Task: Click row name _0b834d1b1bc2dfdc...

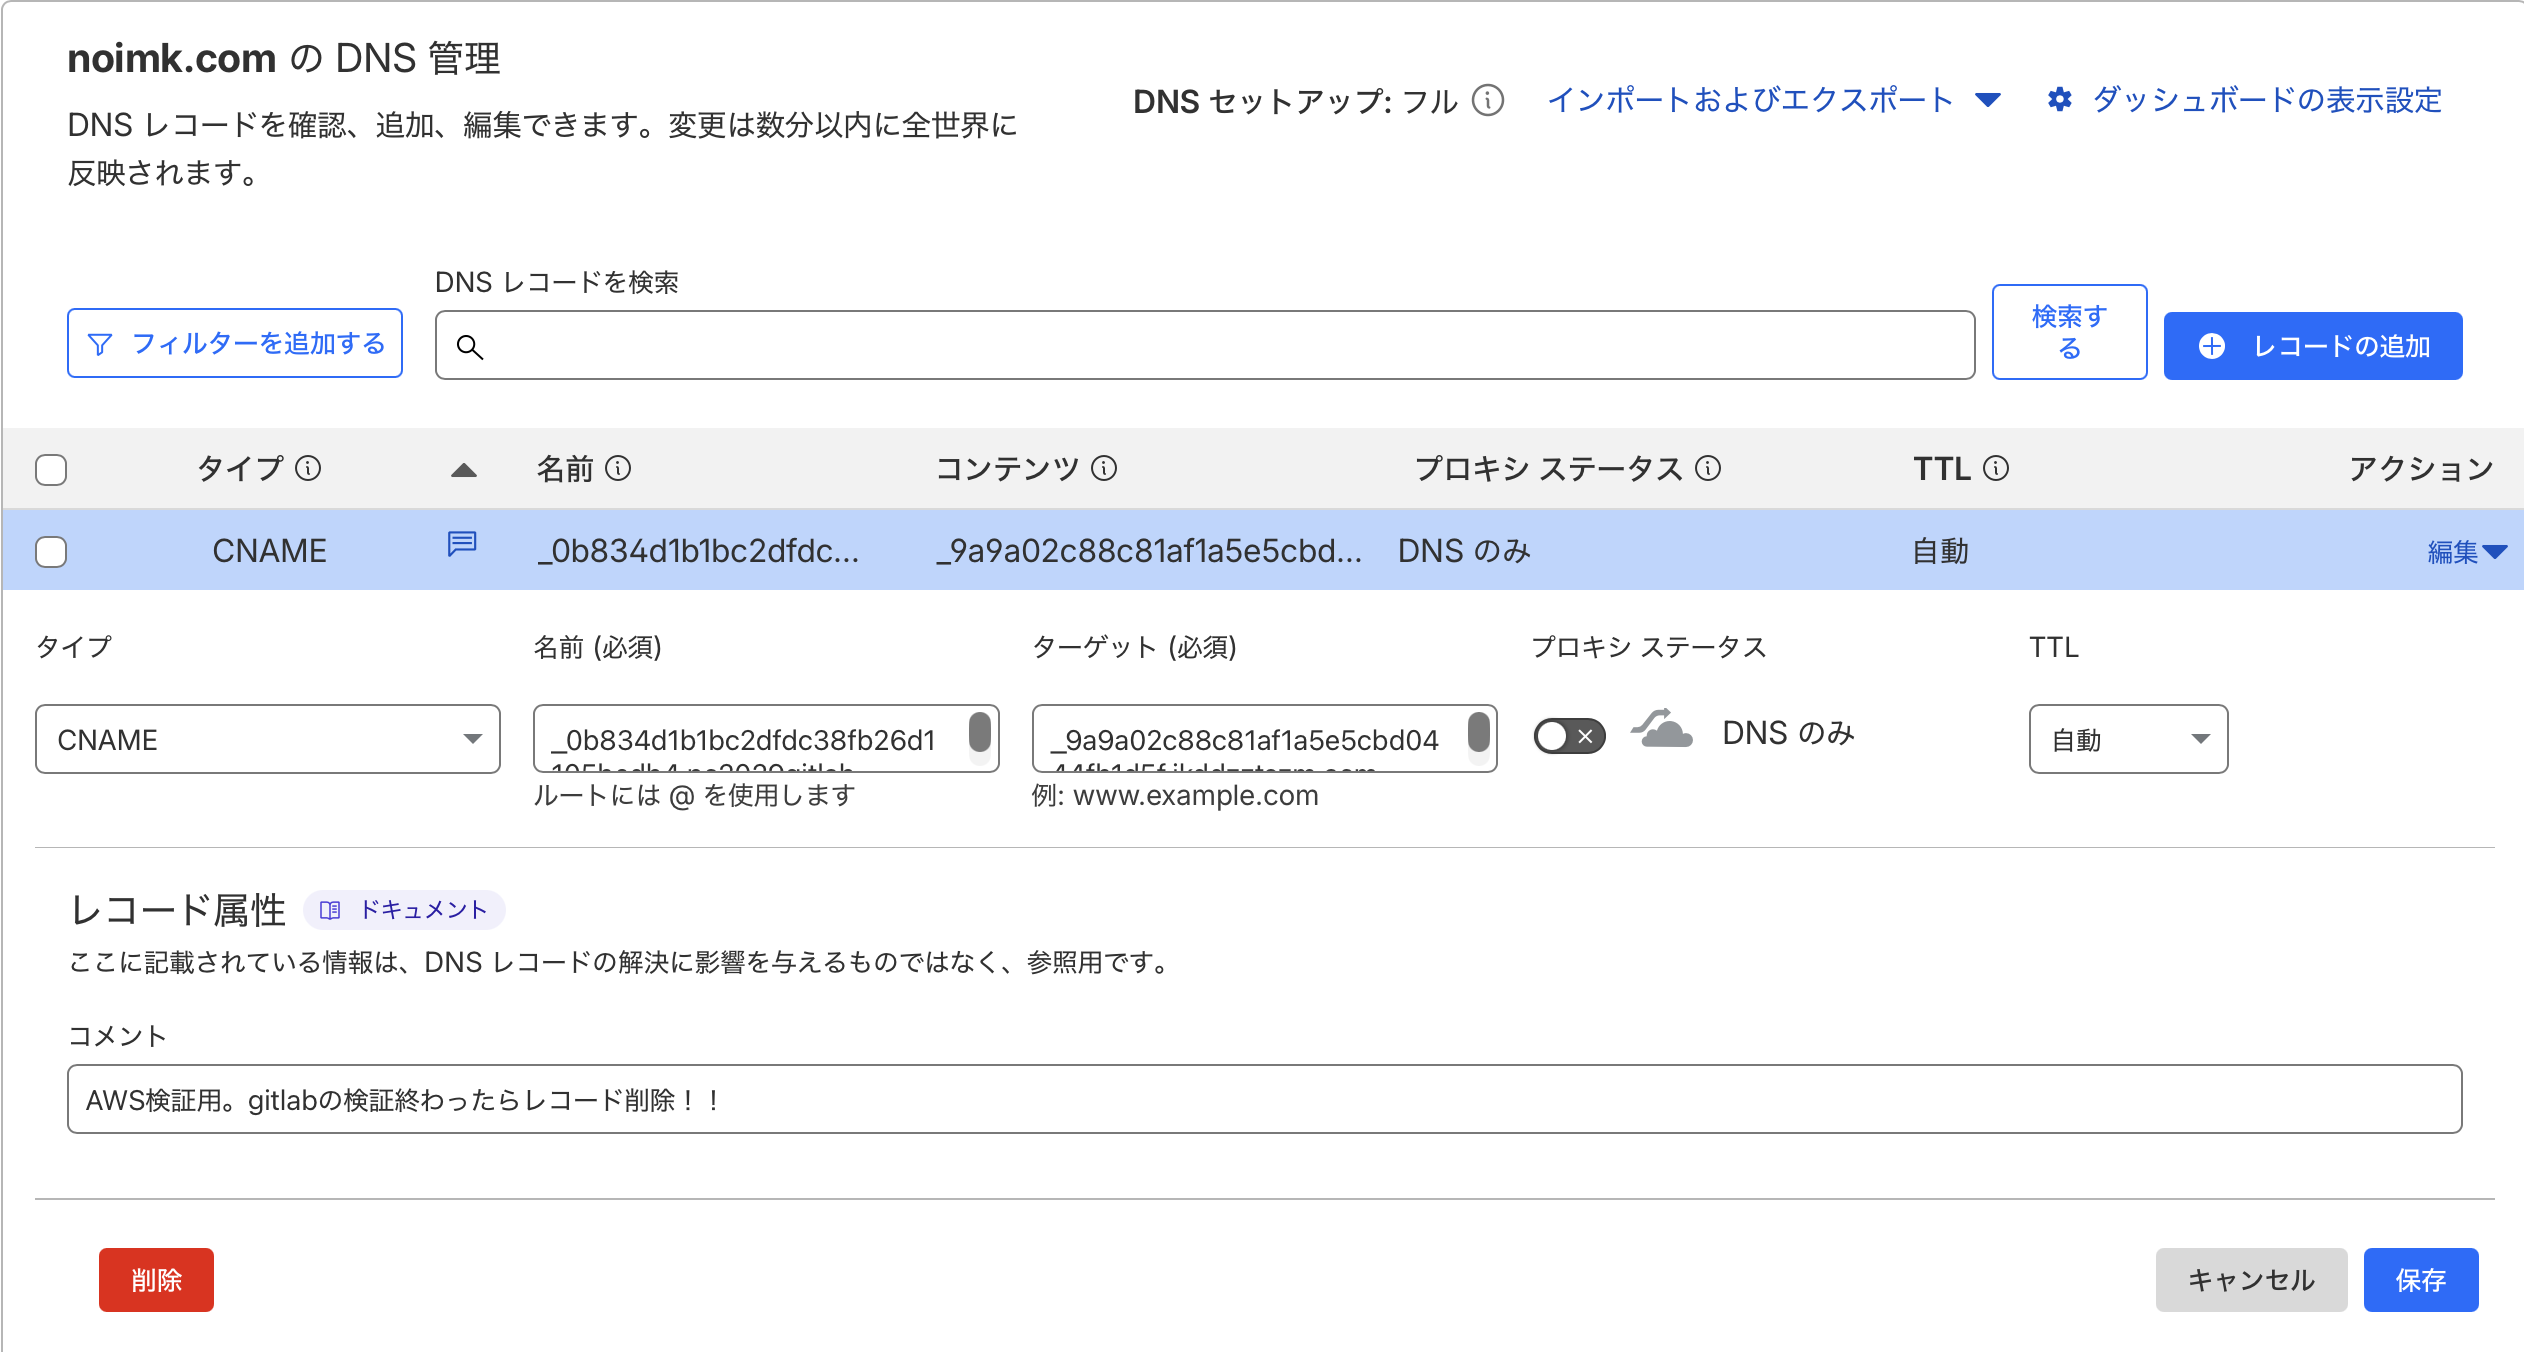Action: pyautogui.click(x=698, y=551)
